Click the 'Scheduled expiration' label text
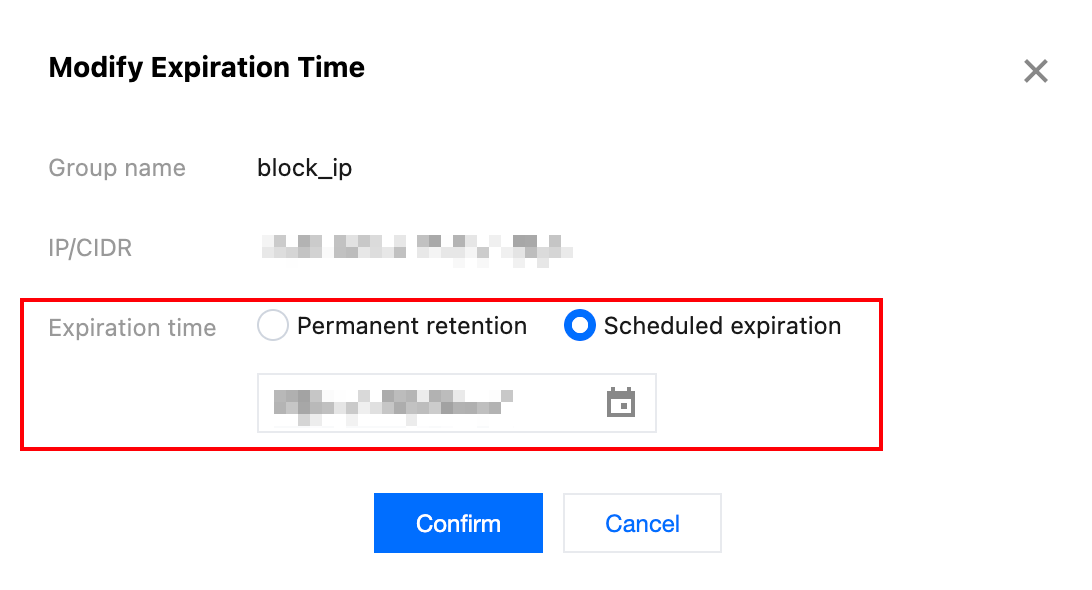Image resolution: width=1092 pixels, height=590 pixels. 722,326
